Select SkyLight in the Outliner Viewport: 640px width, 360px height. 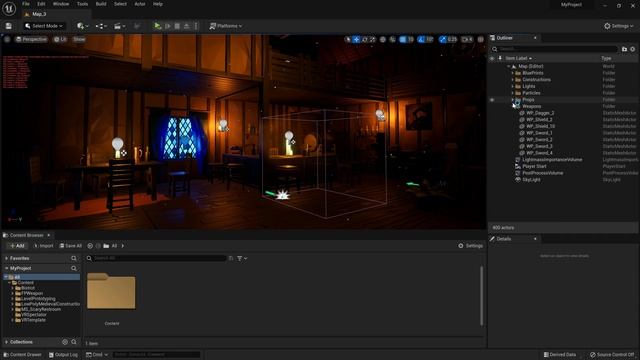tap(531, 180)
